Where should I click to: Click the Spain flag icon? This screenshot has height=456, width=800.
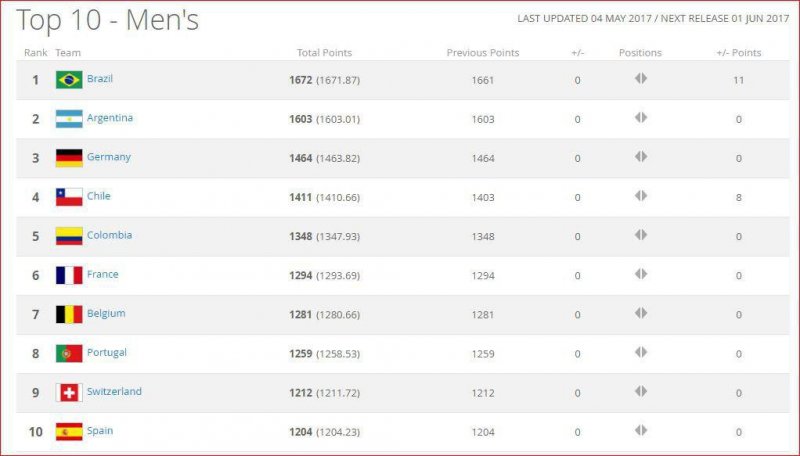69,431
